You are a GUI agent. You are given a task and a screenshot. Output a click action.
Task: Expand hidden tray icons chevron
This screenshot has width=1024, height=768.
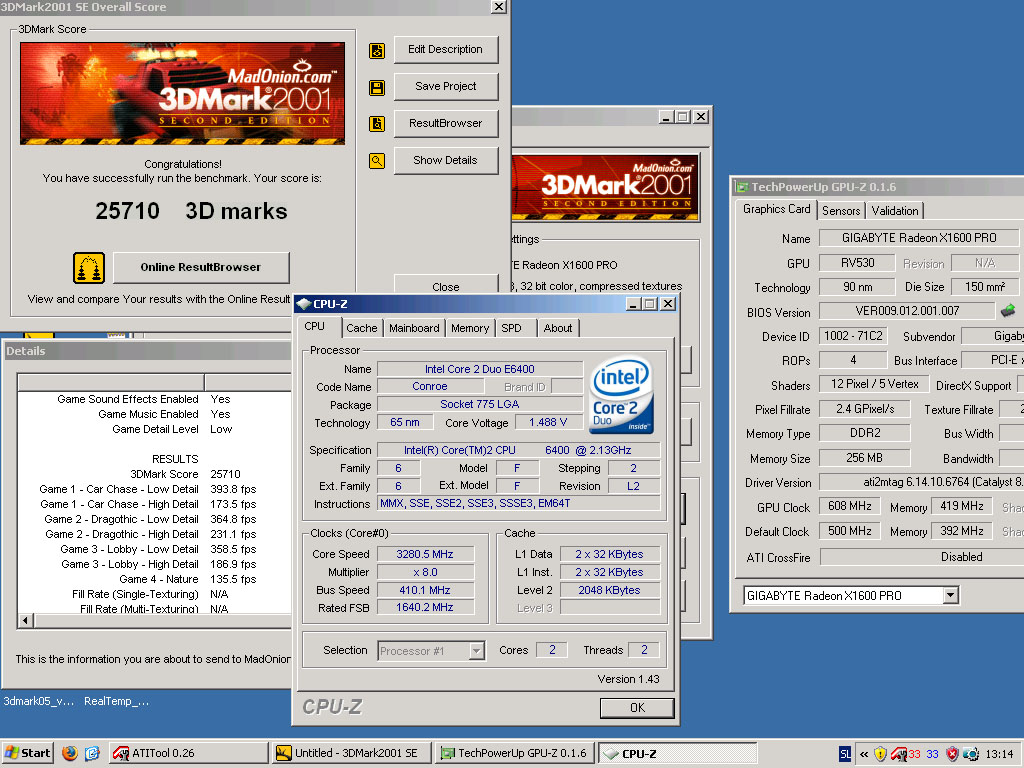pos(864,754)
